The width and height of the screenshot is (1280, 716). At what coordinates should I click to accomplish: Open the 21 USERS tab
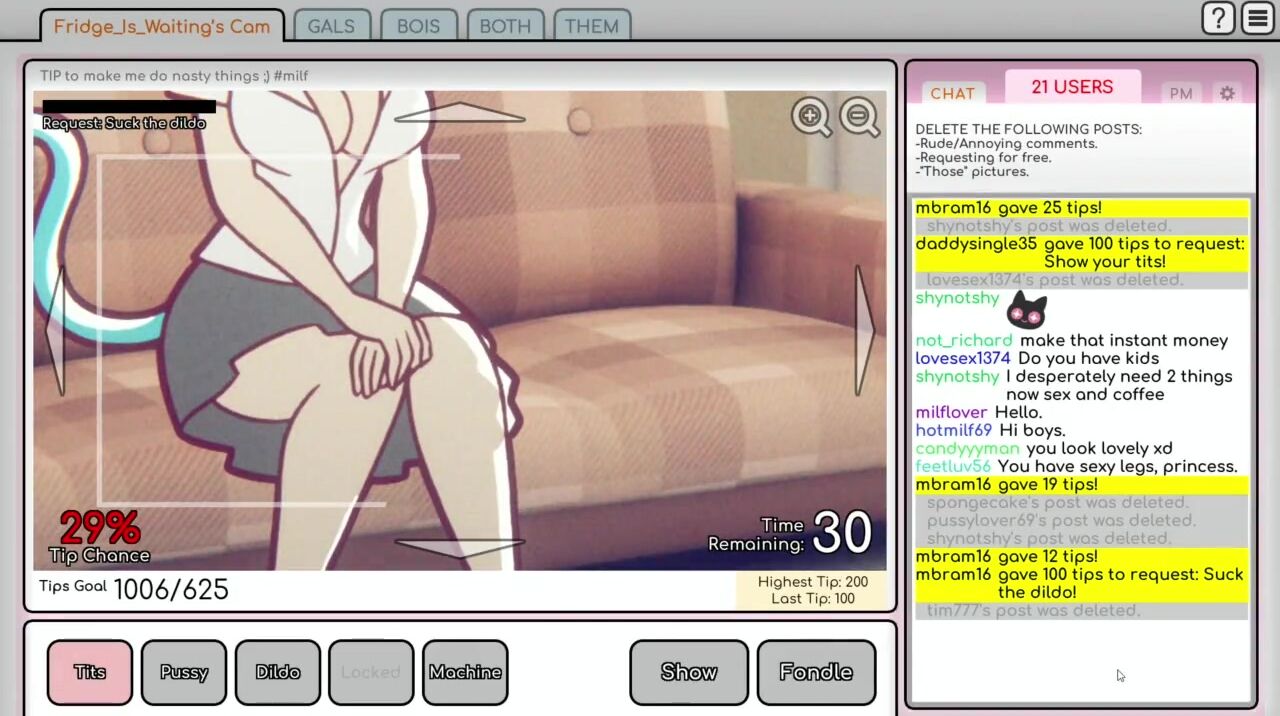click(1072, 87)
